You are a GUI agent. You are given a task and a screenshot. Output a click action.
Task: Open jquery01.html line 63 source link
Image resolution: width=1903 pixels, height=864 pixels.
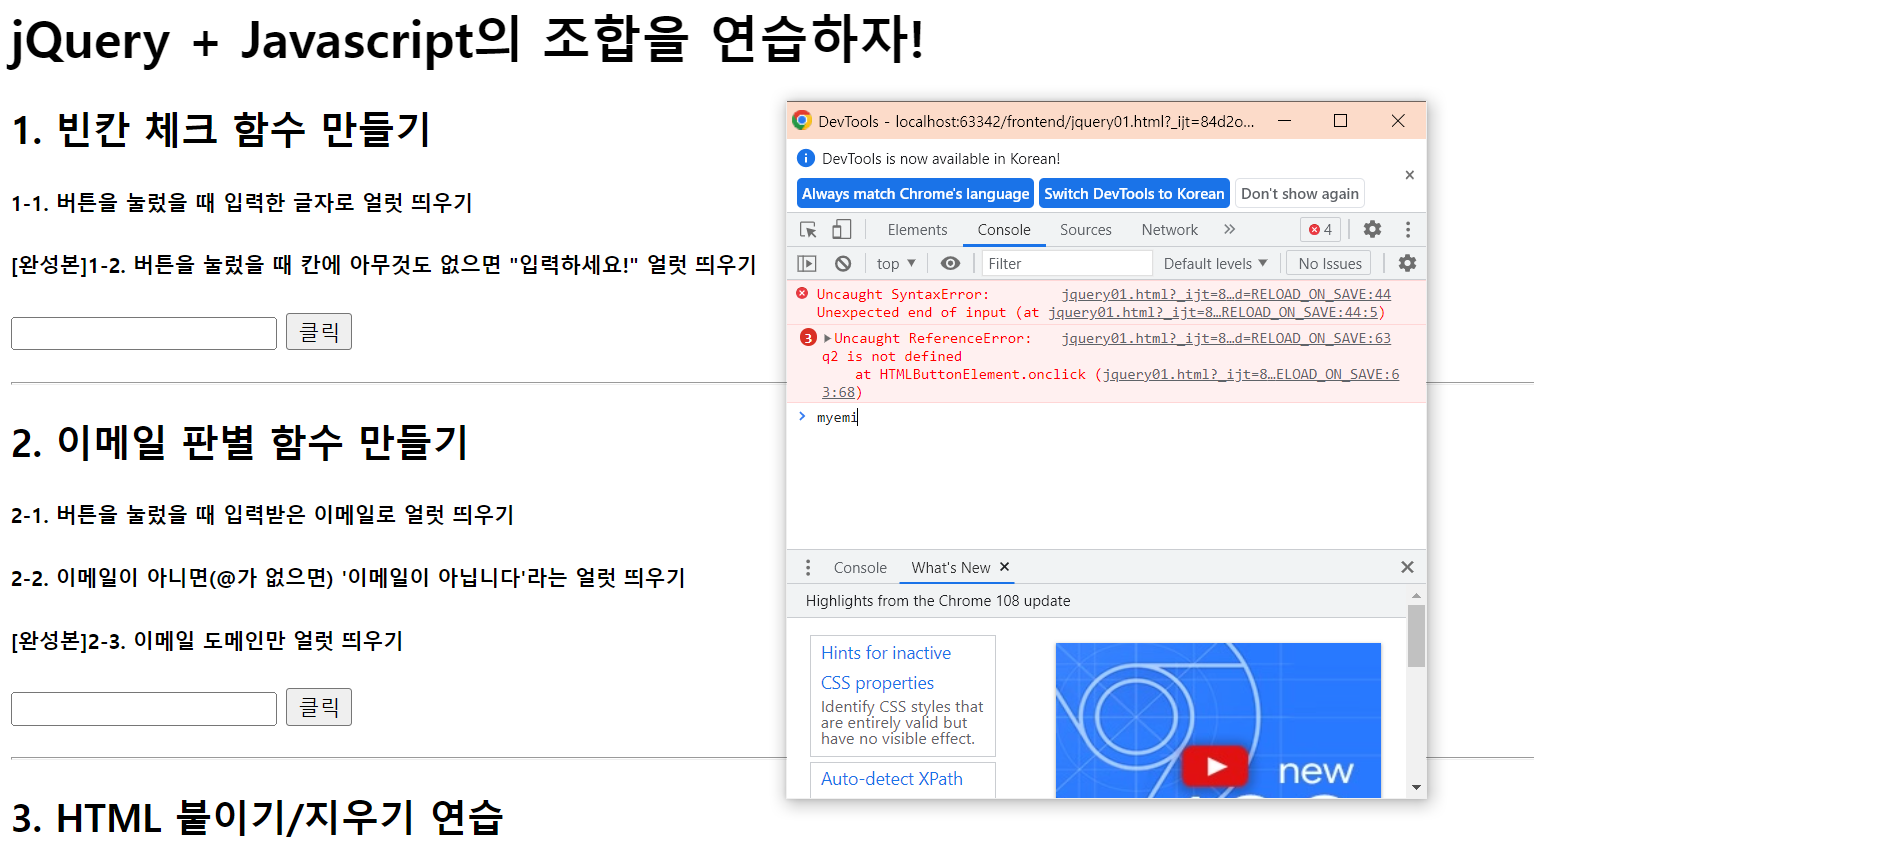coord(1226,338)
